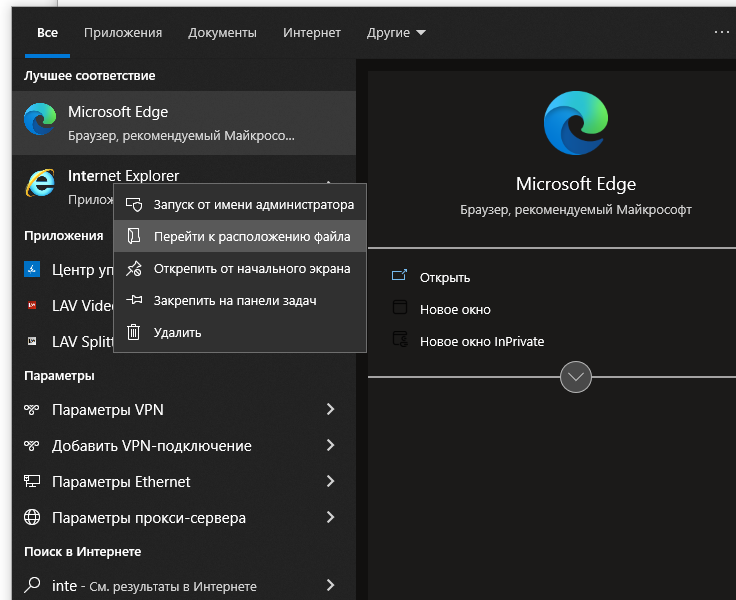Choose Удалить in the context menu
Image resolution: width=736 pixels, height=600 pixels.
click(240, 332)
